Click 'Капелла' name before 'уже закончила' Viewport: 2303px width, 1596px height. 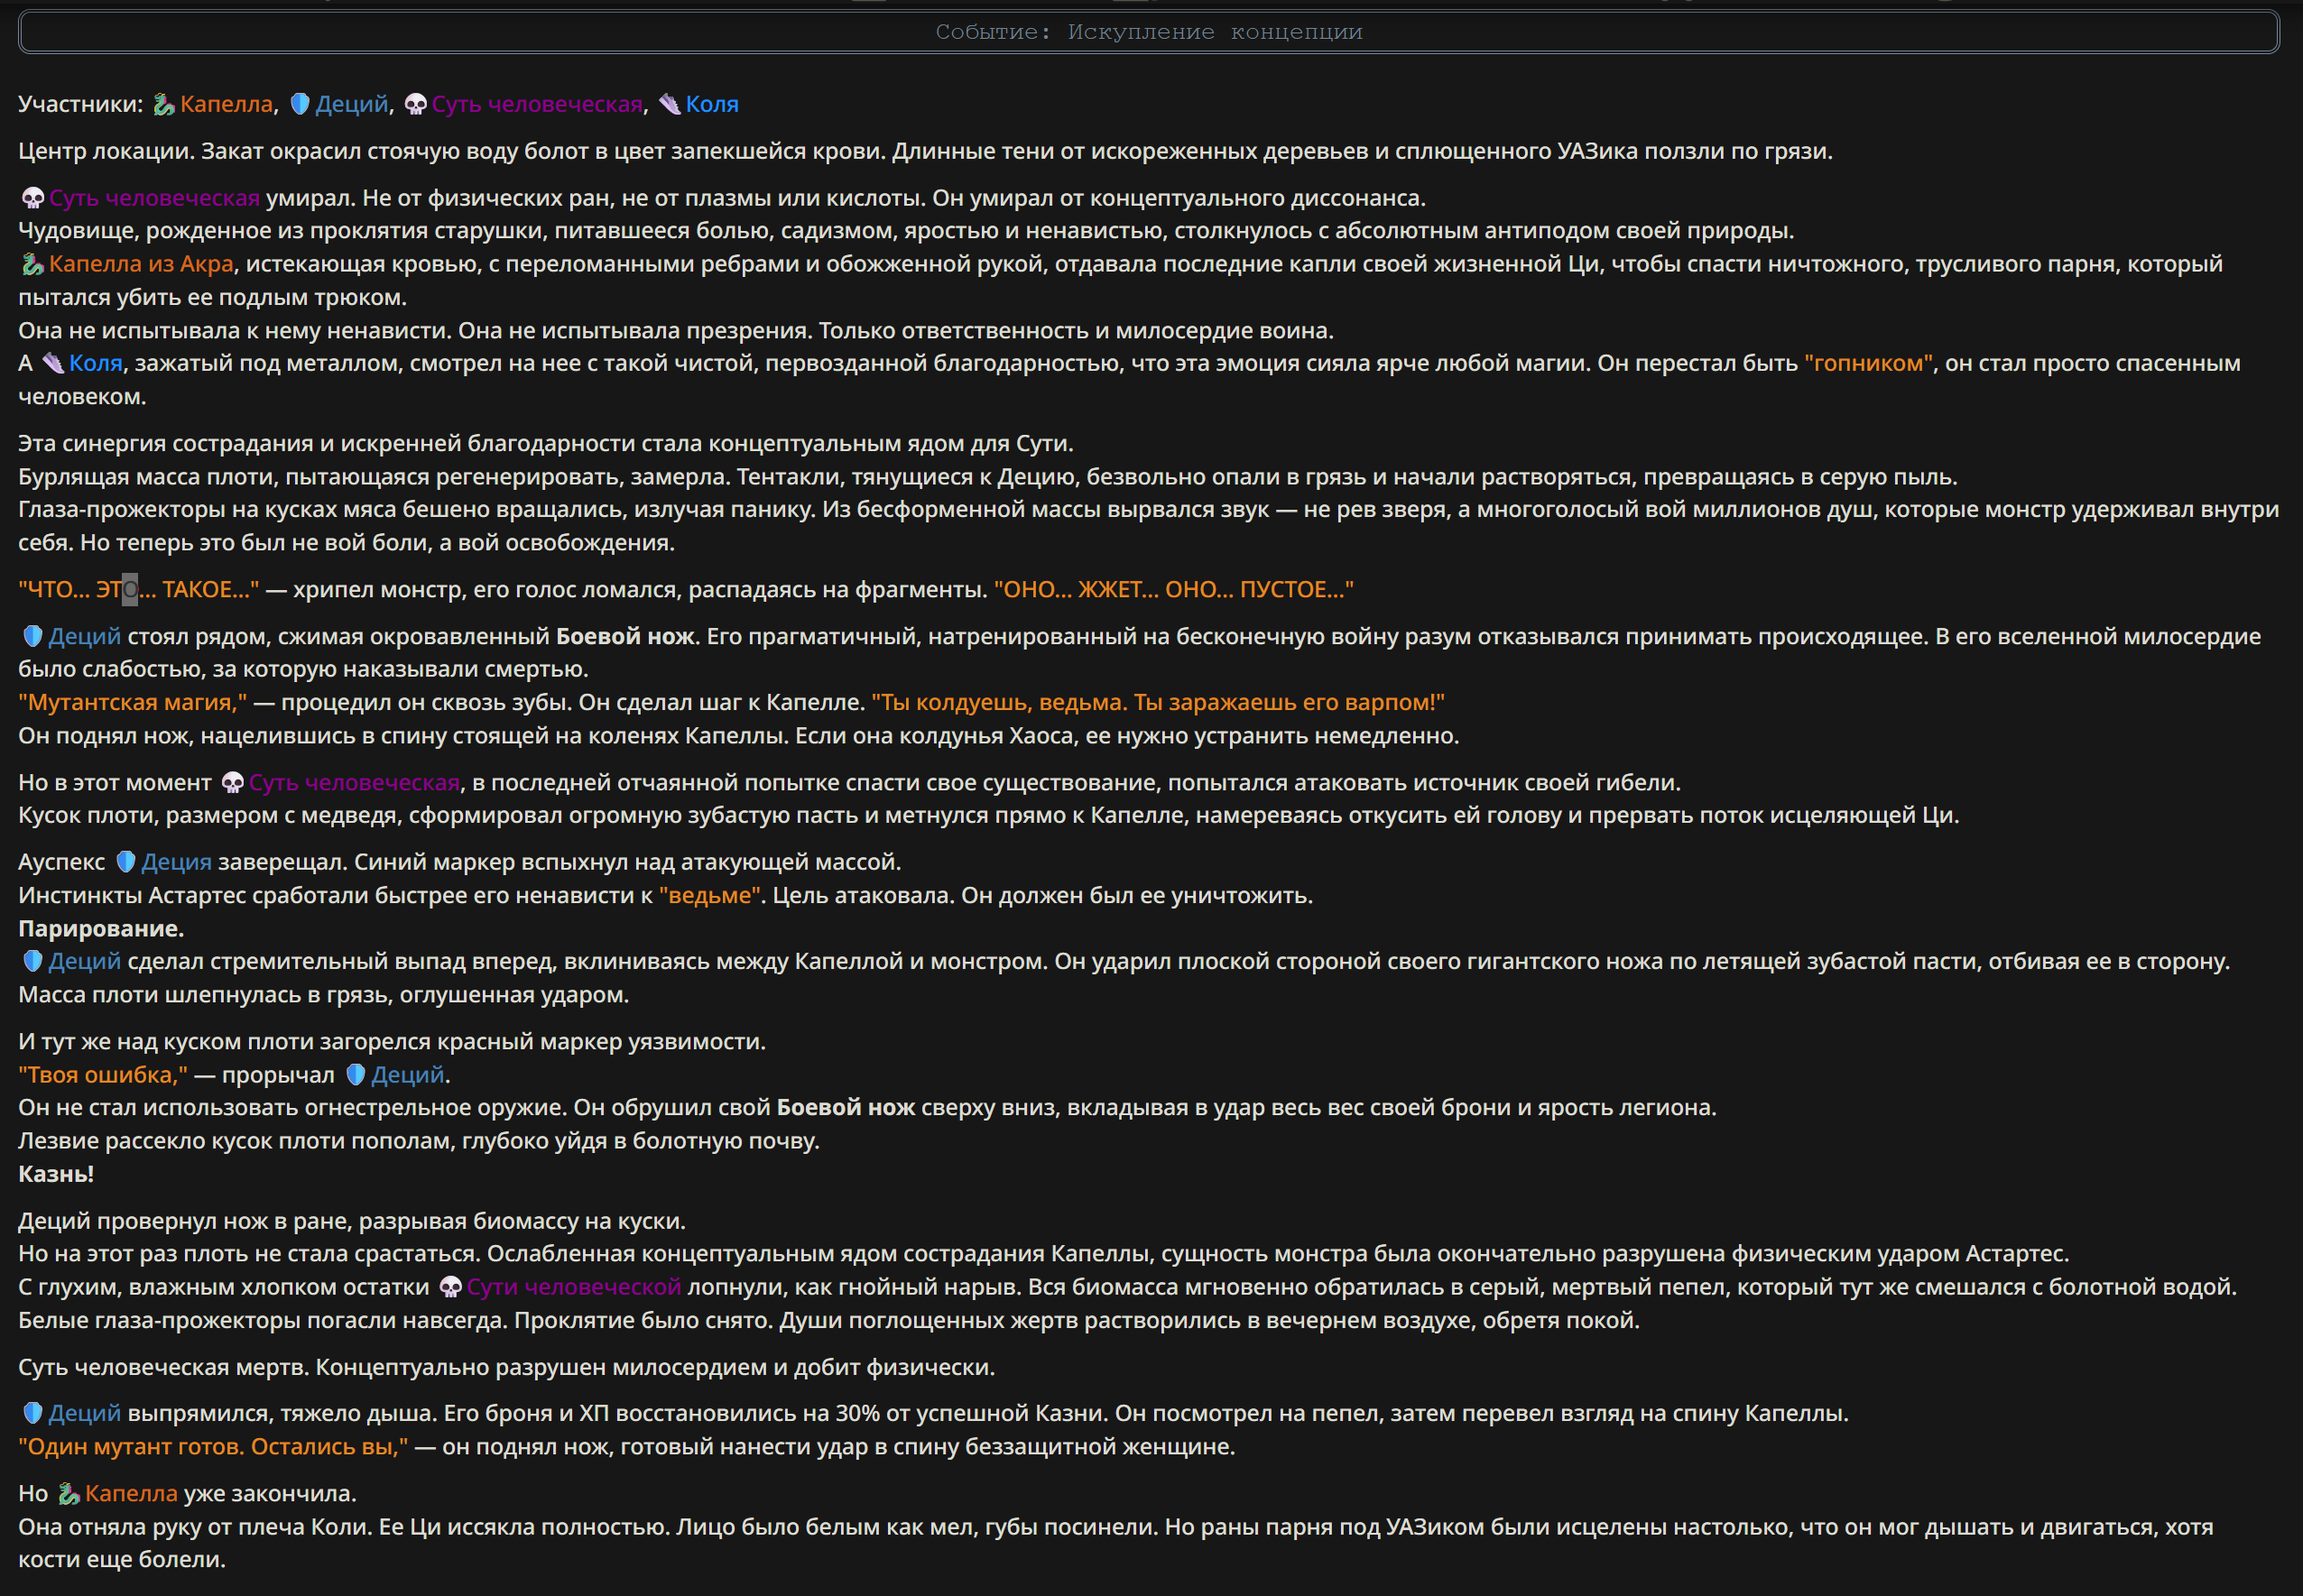click(x=131, y=1493)
